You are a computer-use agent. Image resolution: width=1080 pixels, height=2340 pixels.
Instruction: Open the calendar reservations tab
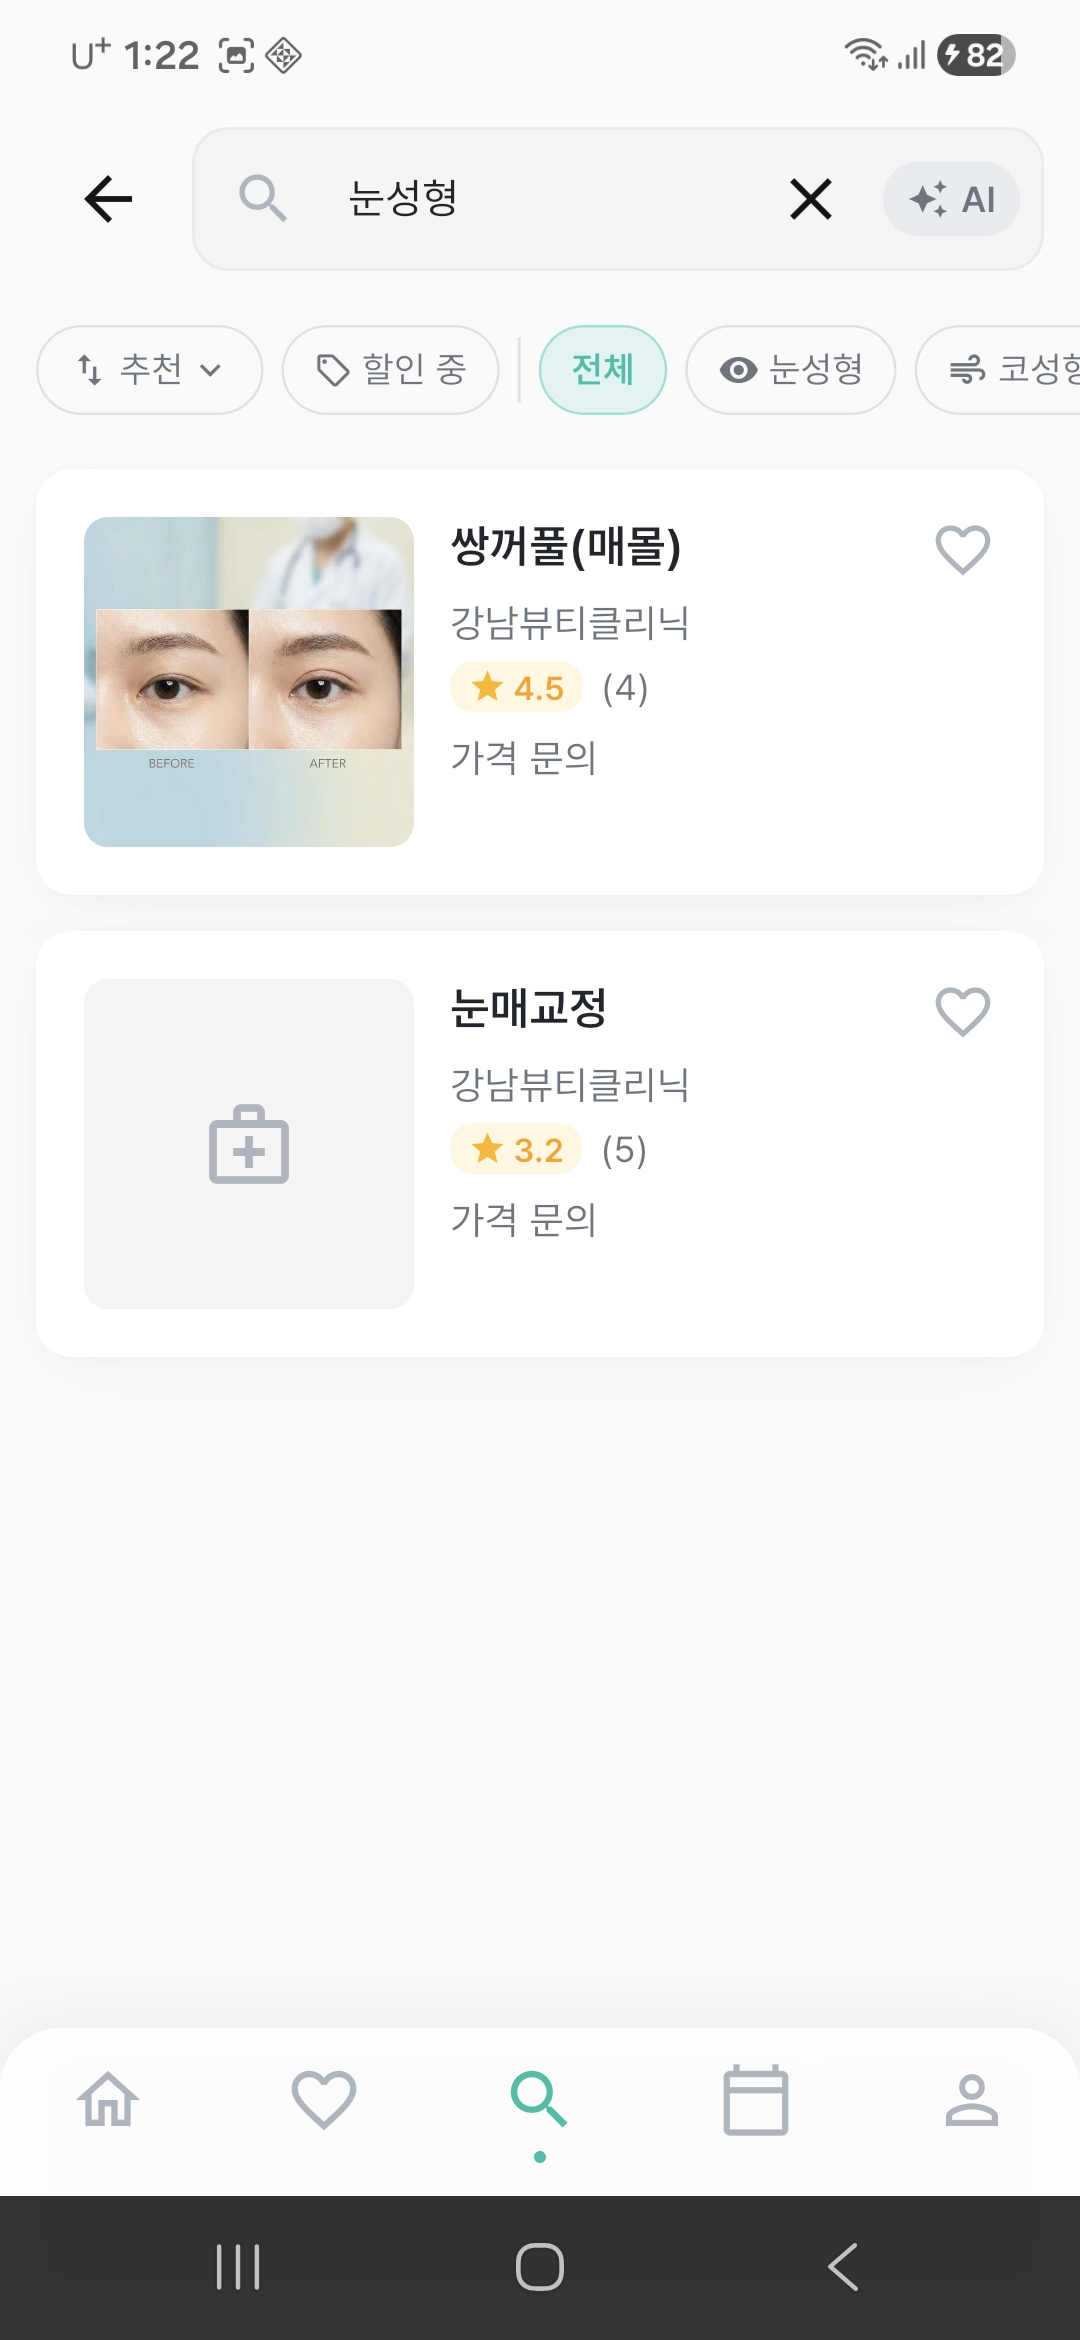(755, 2099)
